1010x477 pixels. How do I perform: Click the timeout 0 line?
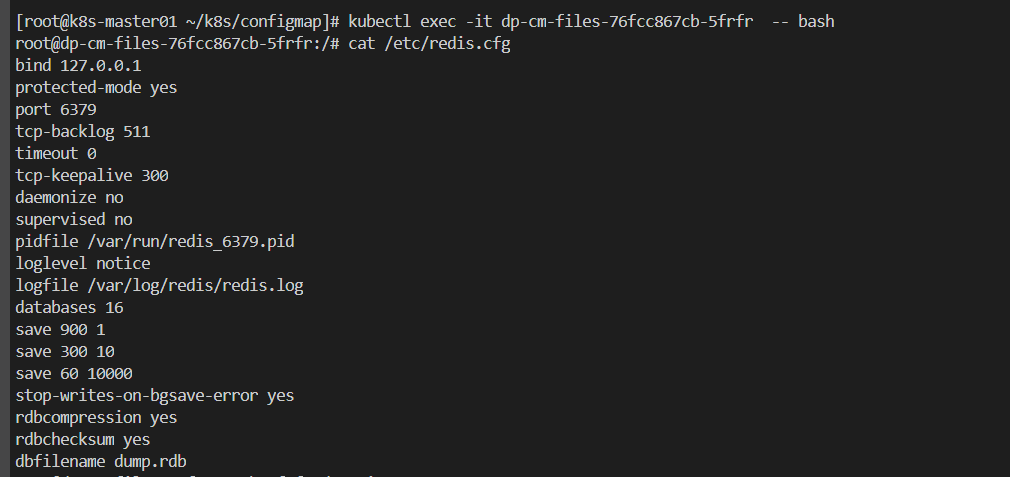tap(56, 153)
